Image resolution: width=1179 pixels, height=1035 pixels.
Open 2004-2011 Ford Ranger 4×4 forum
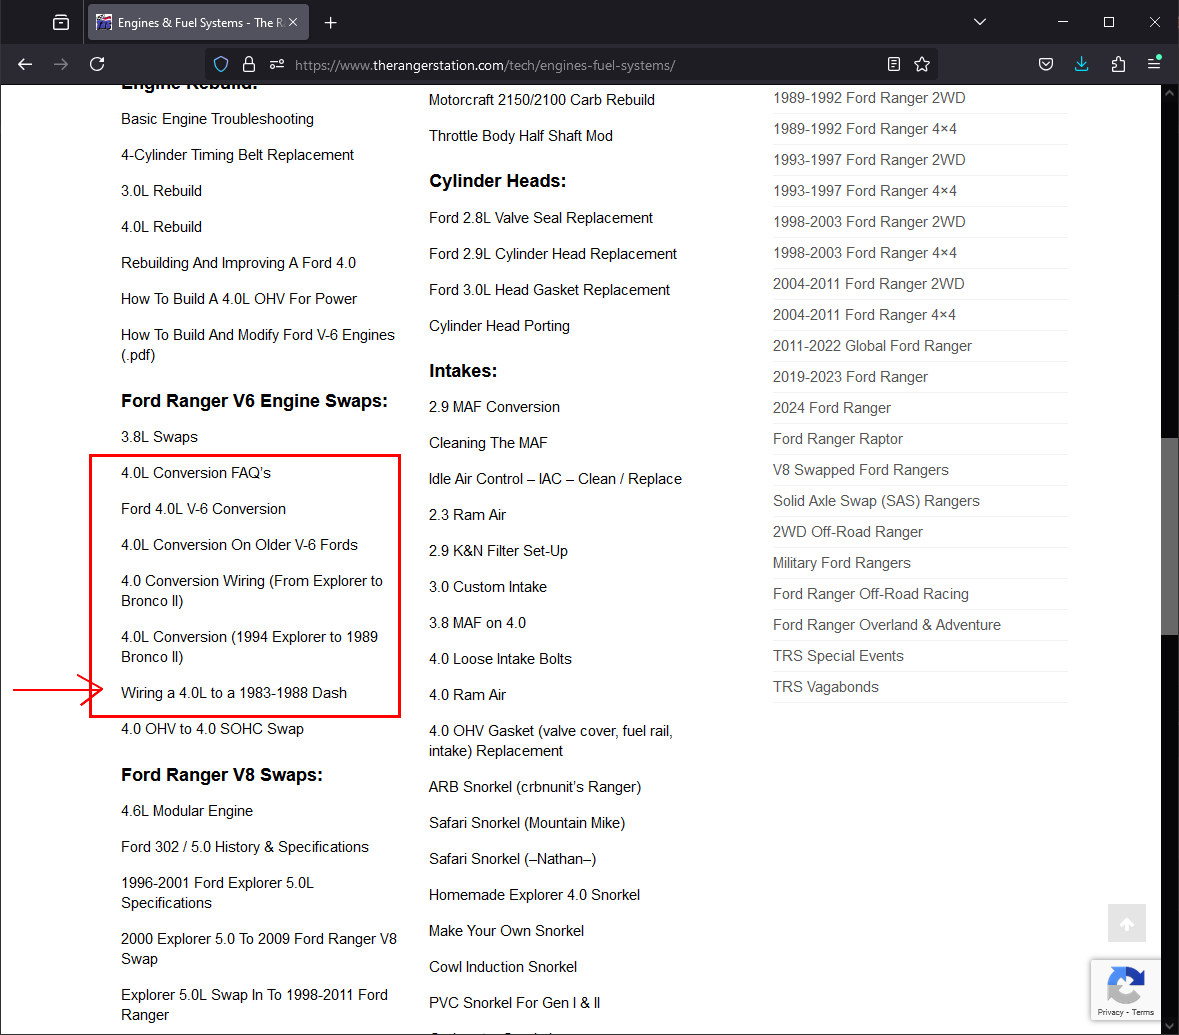tap(865, 315)
